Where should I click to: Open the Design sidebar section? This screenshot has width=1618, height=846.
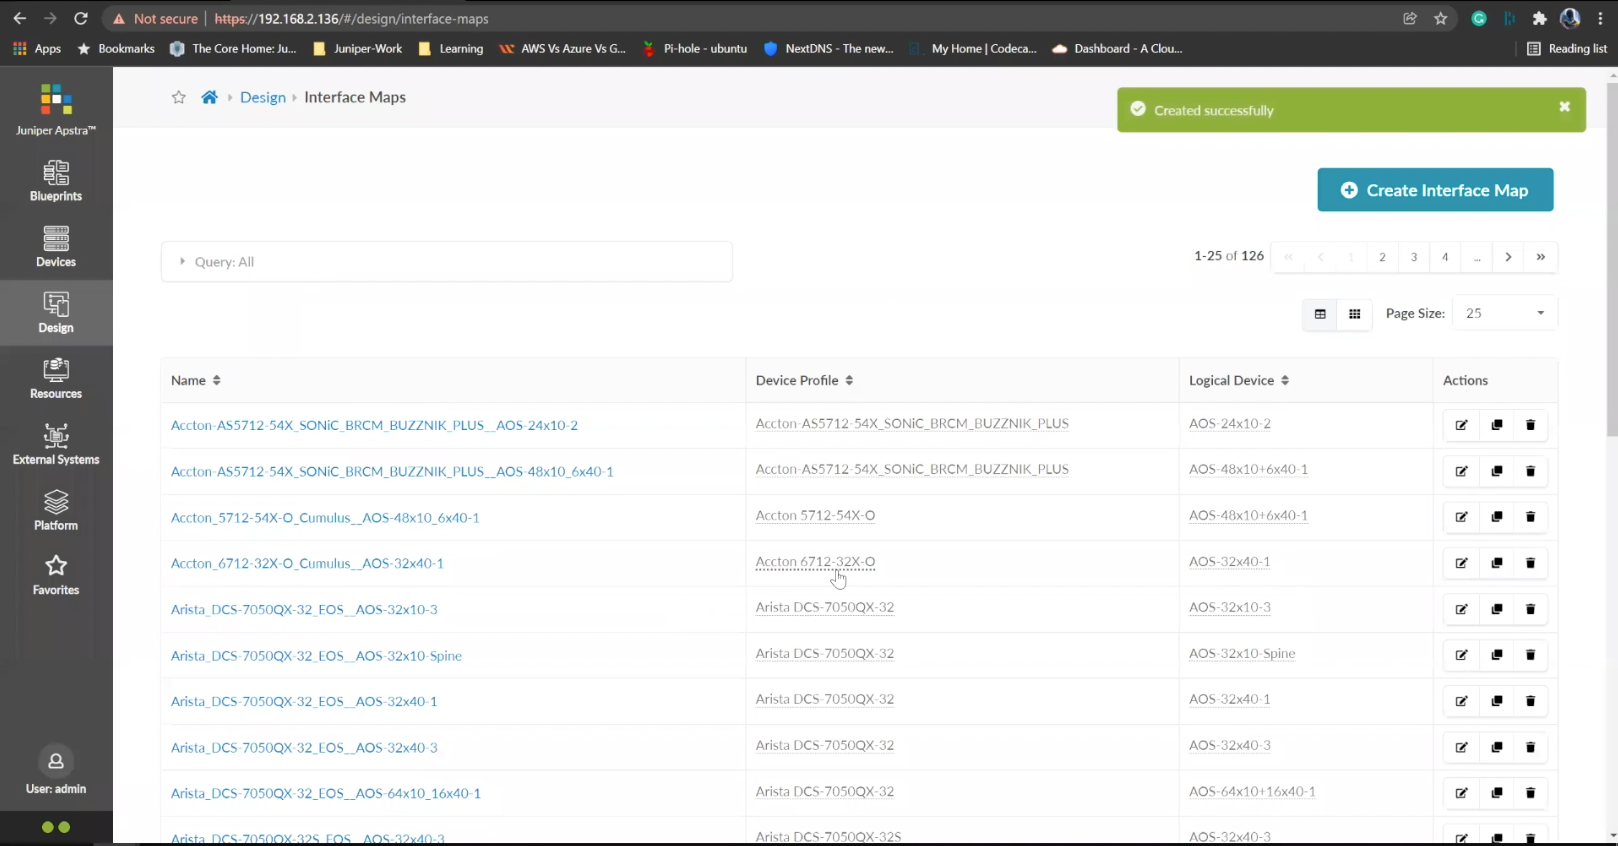click(56, 313)
